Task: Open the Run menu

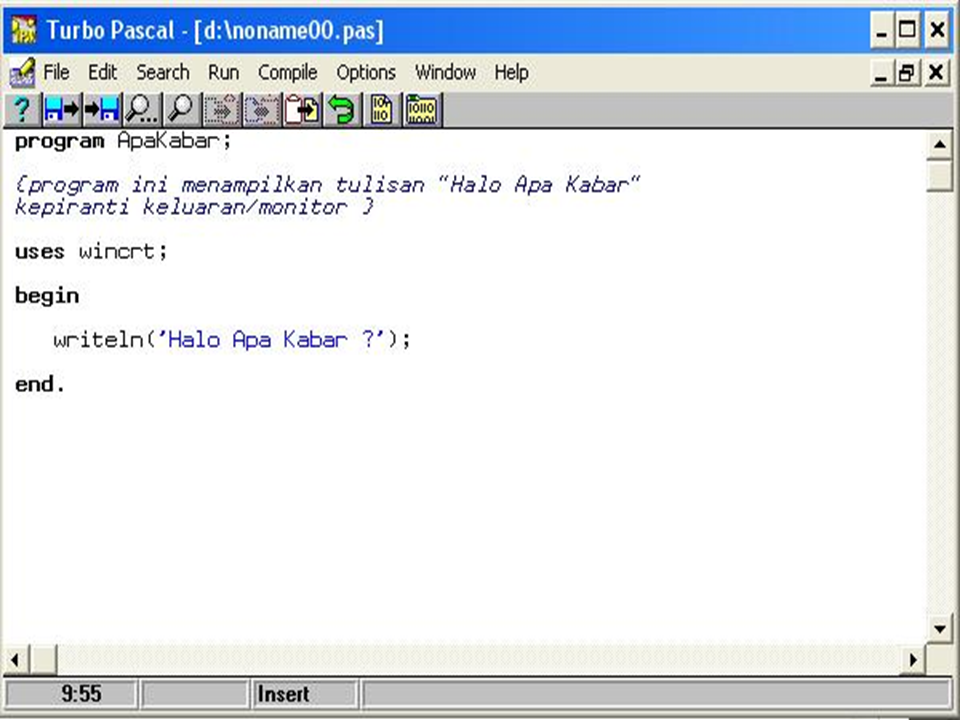Action: 223,72
